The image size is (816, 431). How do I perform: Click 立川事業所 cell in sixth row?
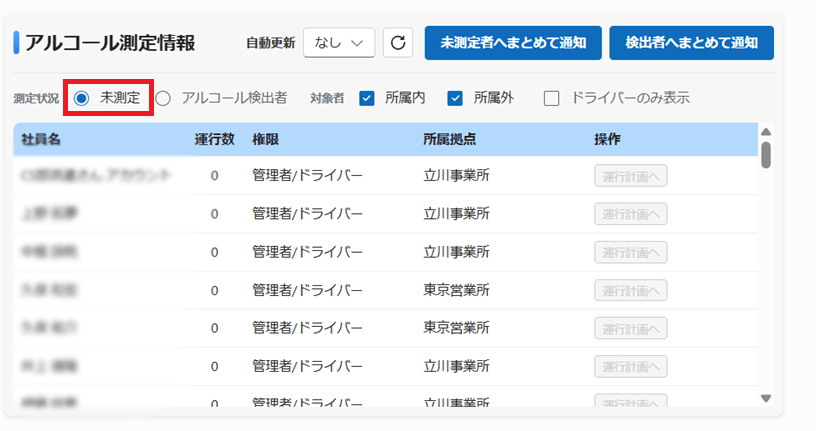coord(456,366)
